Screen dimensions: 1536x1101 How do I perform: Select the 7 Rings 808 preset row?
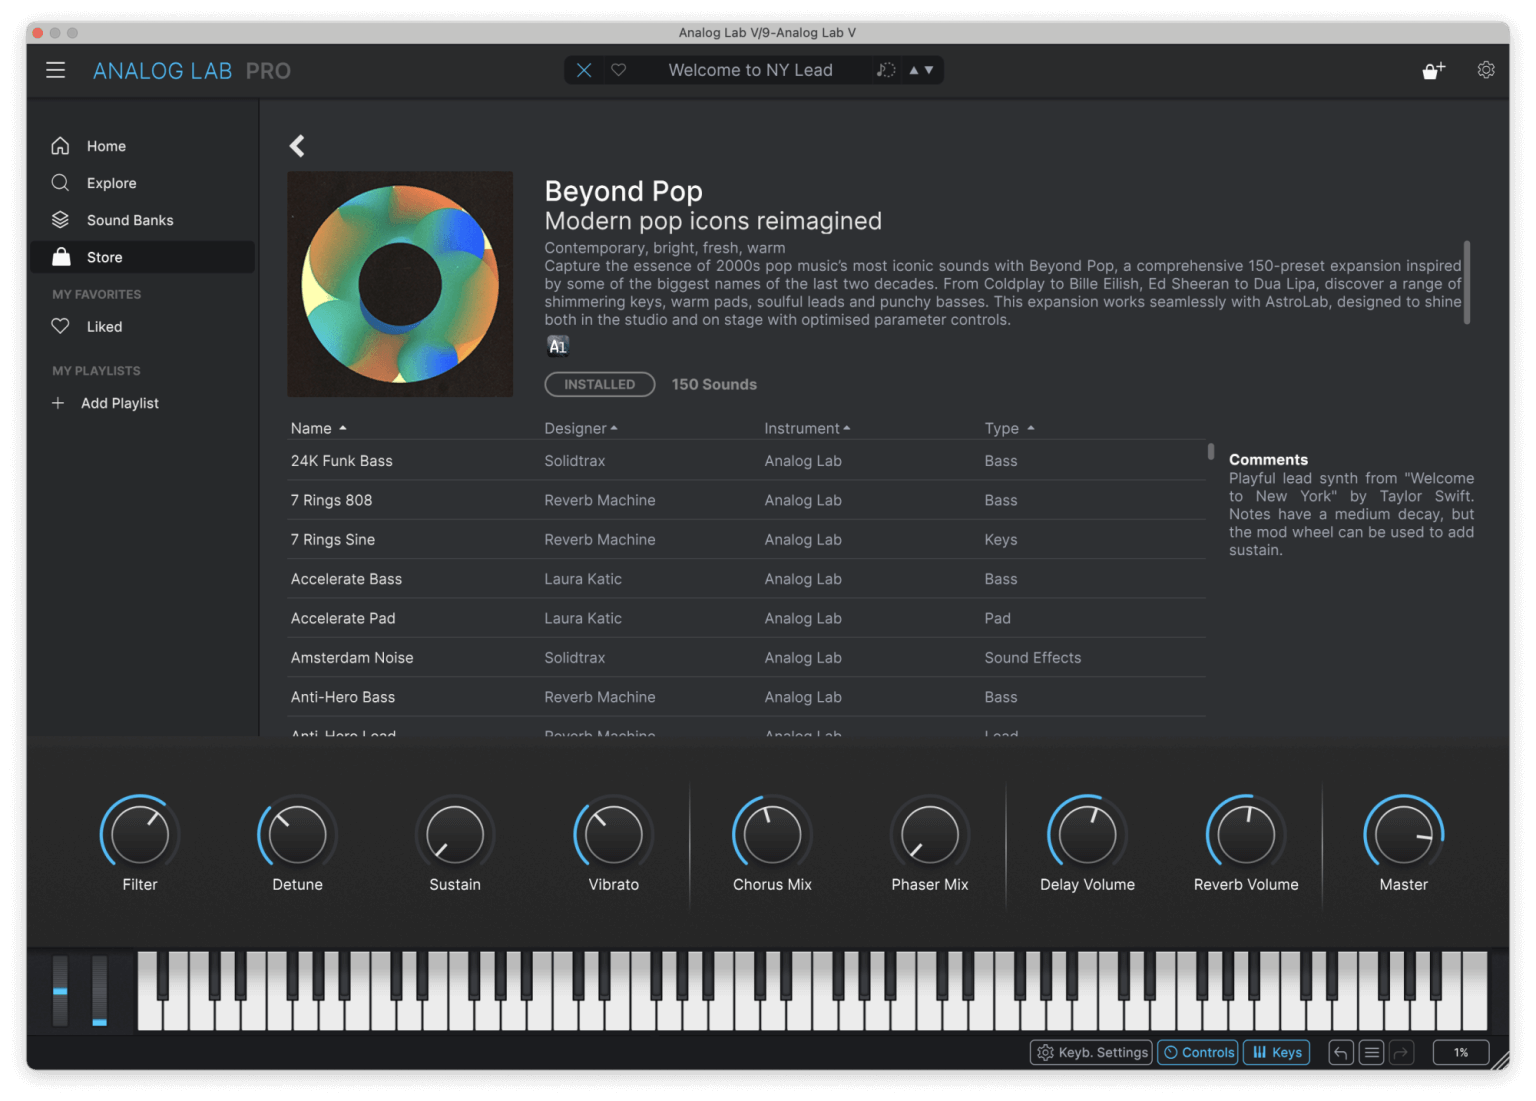[332, 500]
